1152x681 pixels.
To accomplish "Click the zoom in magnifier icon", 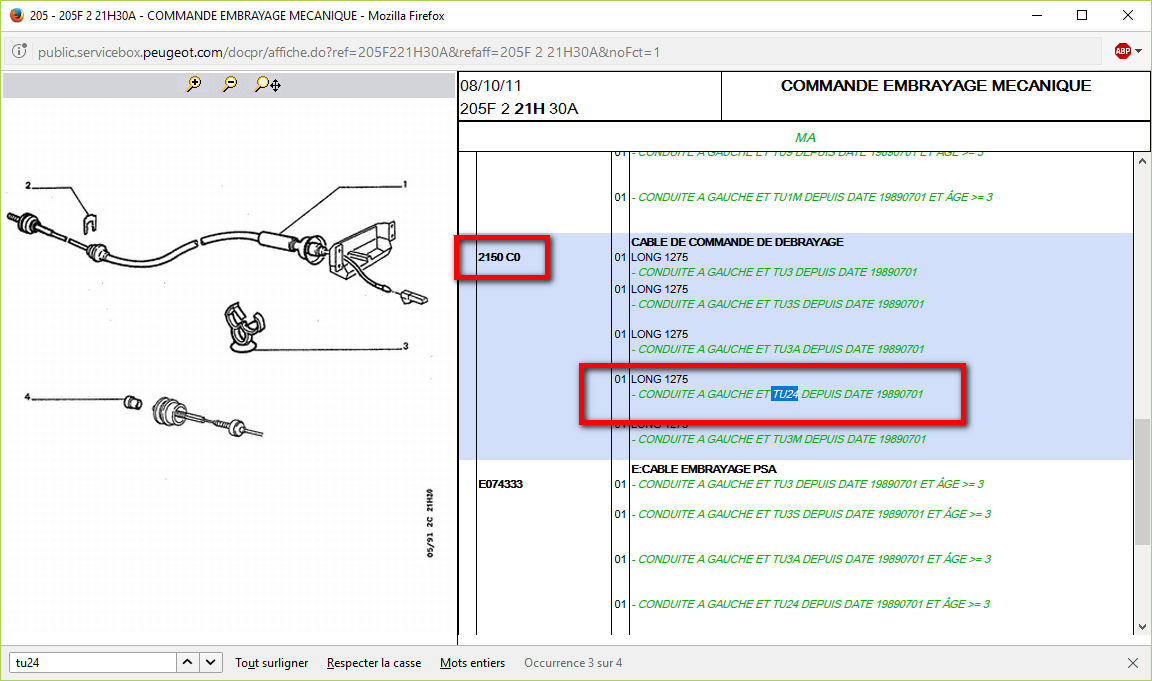I will (194, 84).
